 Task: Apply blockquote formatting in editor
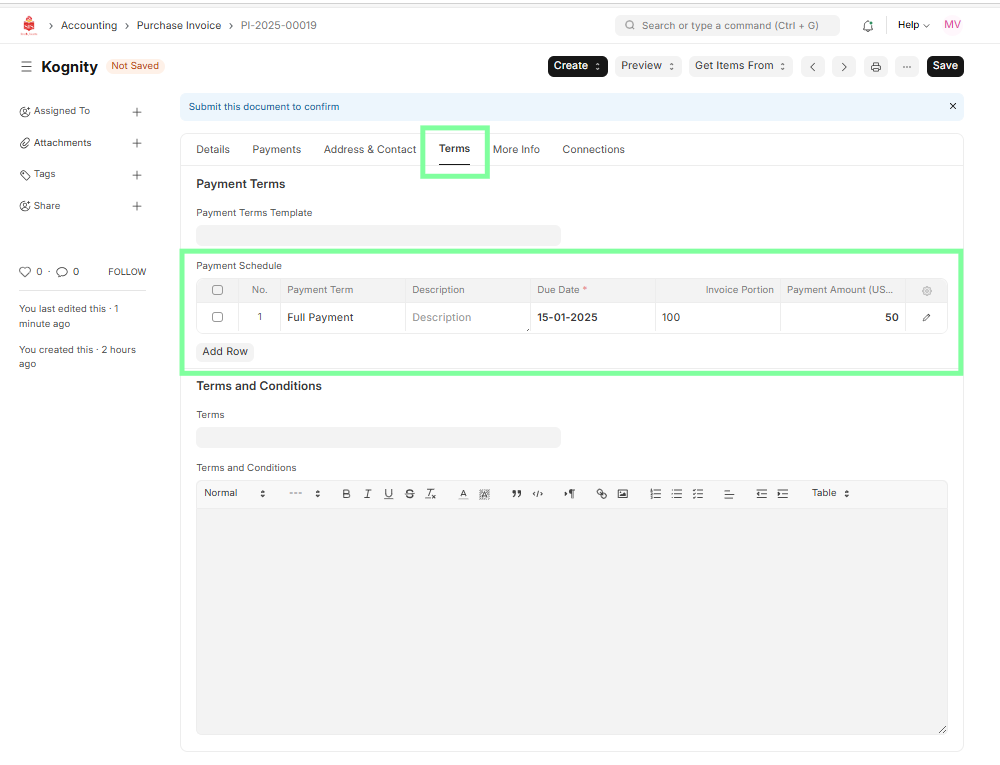pos(516,494)
